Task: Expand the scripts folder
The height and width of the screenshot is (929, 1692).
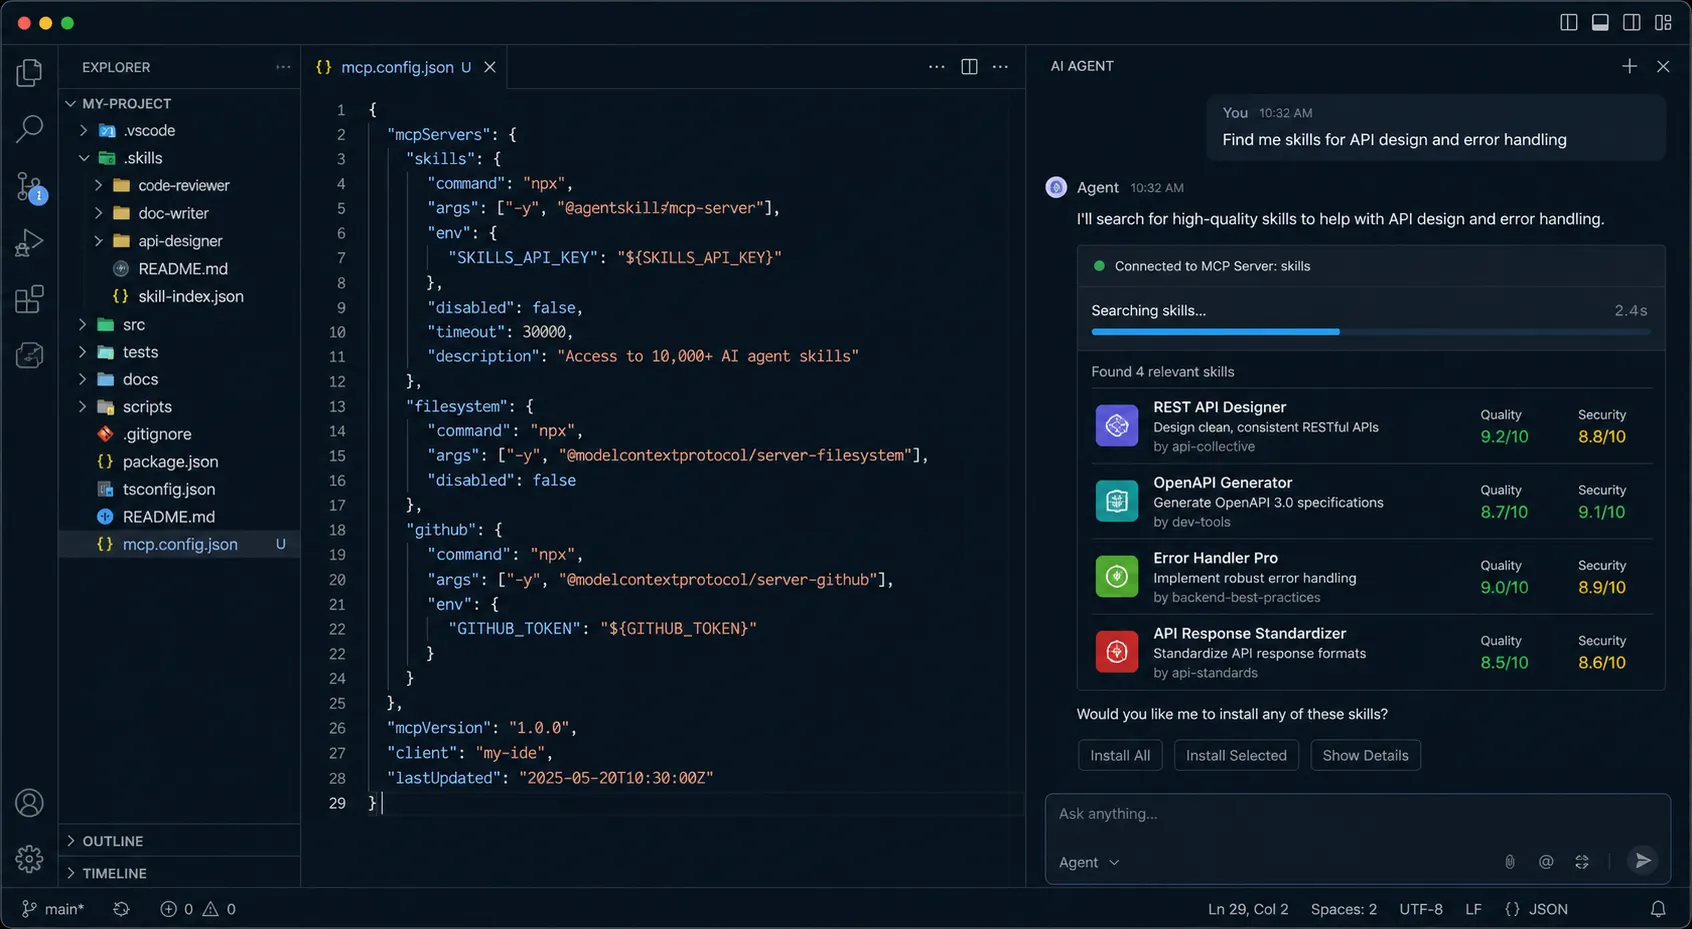Action: click(x=84, y=407)
